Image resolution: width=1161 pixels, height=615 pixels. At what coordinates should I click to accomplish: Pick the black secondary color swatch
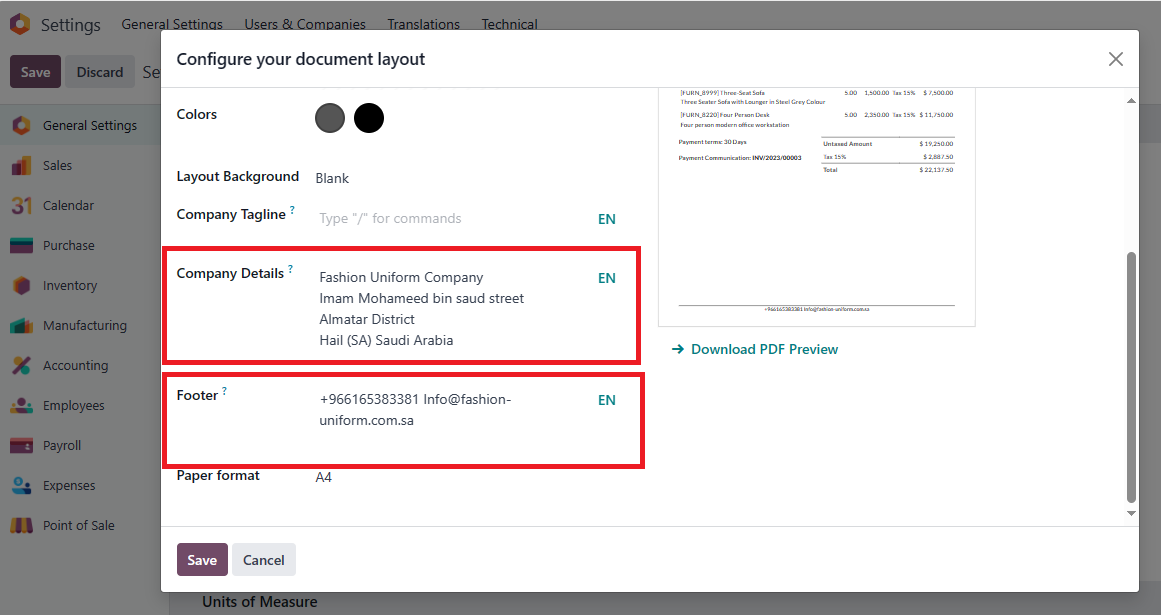[x=369, y=118]
